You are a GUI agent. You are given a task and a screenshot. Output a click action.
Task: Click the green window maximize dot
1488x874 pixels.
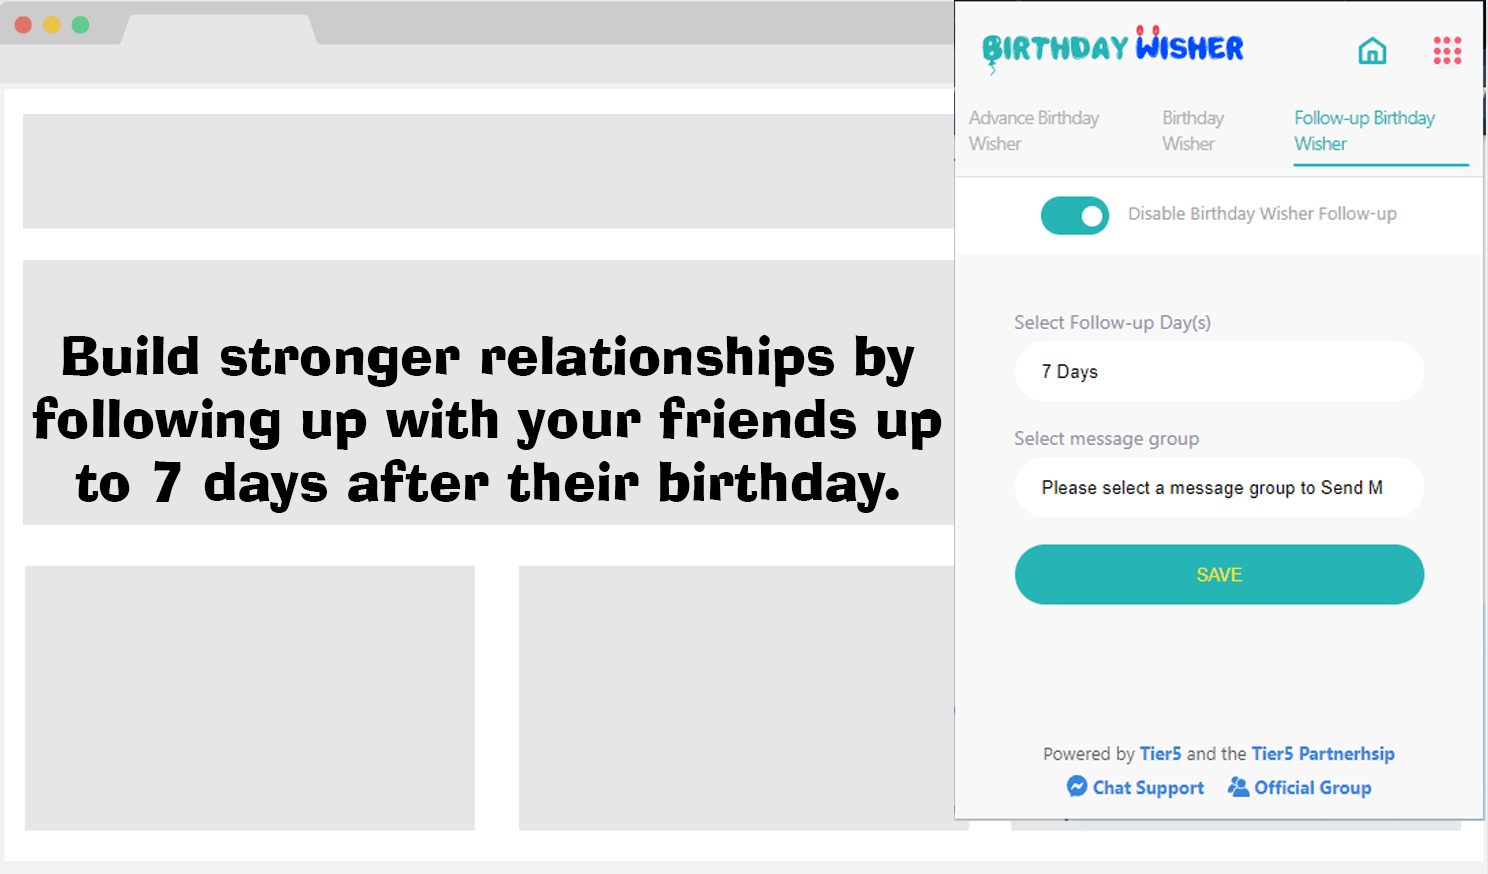point(80,25)
